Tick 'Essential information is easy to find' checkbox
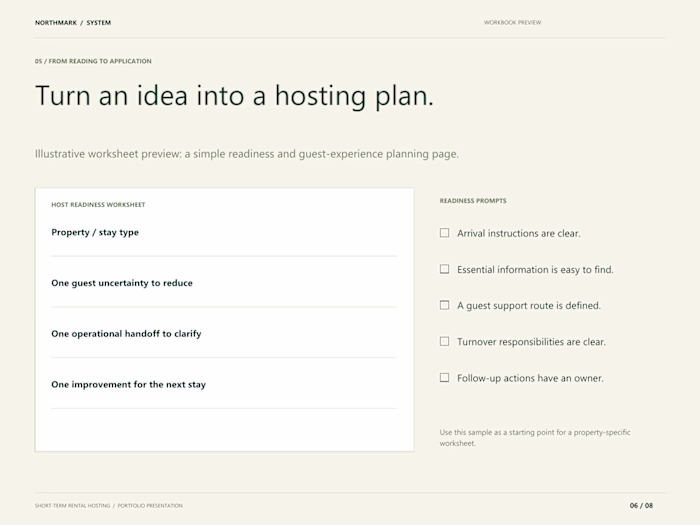Screen dimensions: 700x525 [x=445, y=269]
